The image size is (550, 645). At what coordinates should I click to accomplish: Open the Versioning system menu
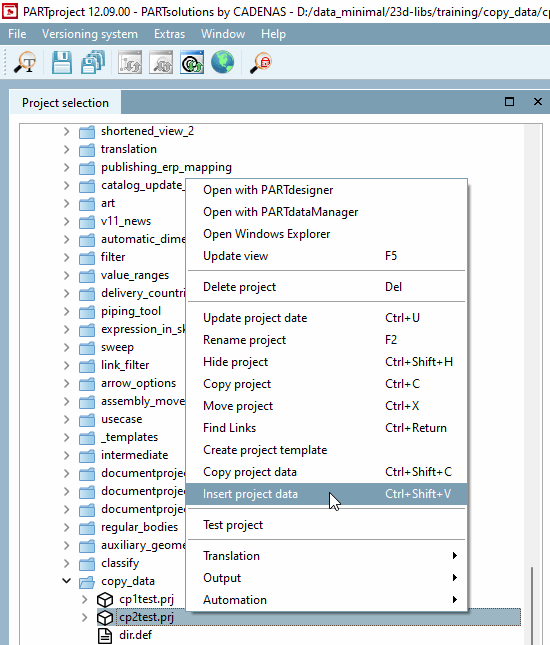90,34
